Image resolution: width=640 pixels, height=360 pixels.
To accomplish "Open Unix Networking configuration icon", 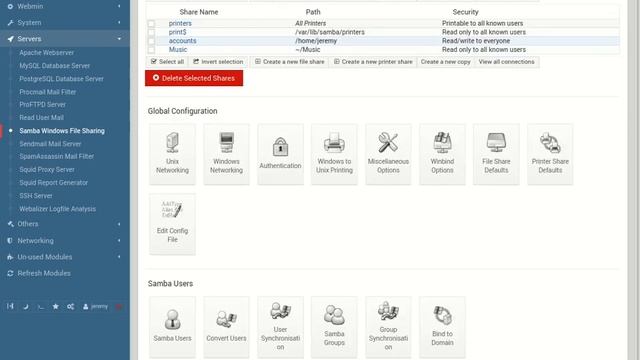I will (x=172, y=154).
